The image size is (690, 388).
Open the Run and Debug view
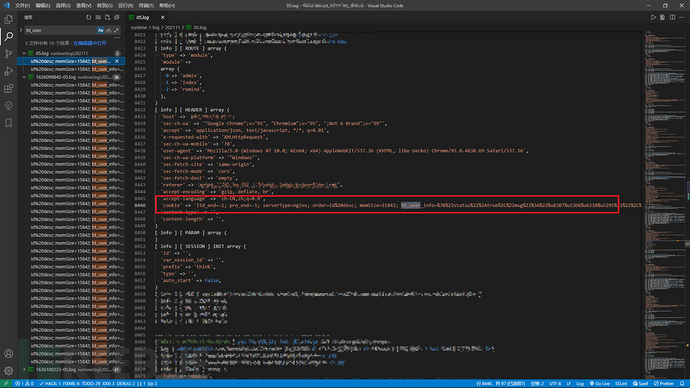tap(8, 71)
